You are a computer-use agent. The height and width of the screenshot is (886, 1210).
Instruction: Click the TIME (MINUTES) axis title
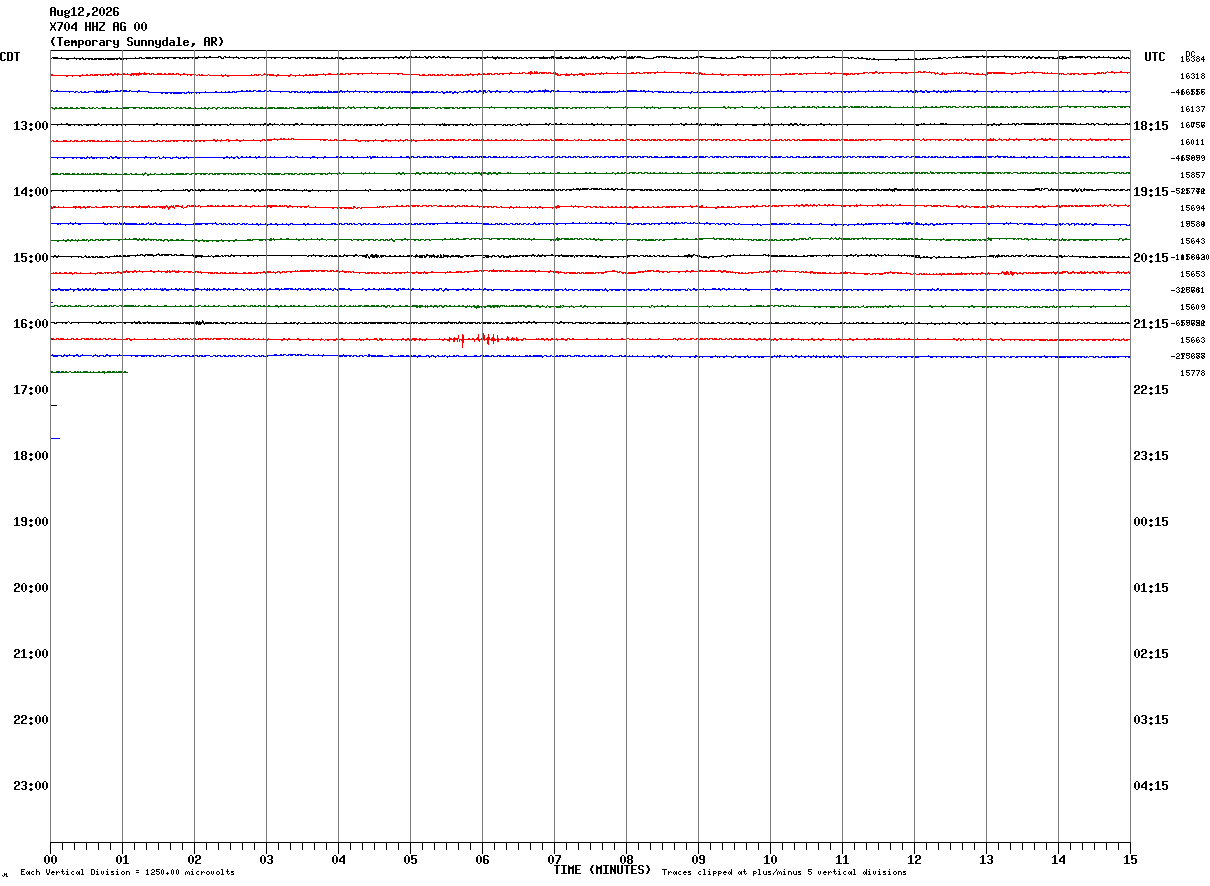point(602,870)
